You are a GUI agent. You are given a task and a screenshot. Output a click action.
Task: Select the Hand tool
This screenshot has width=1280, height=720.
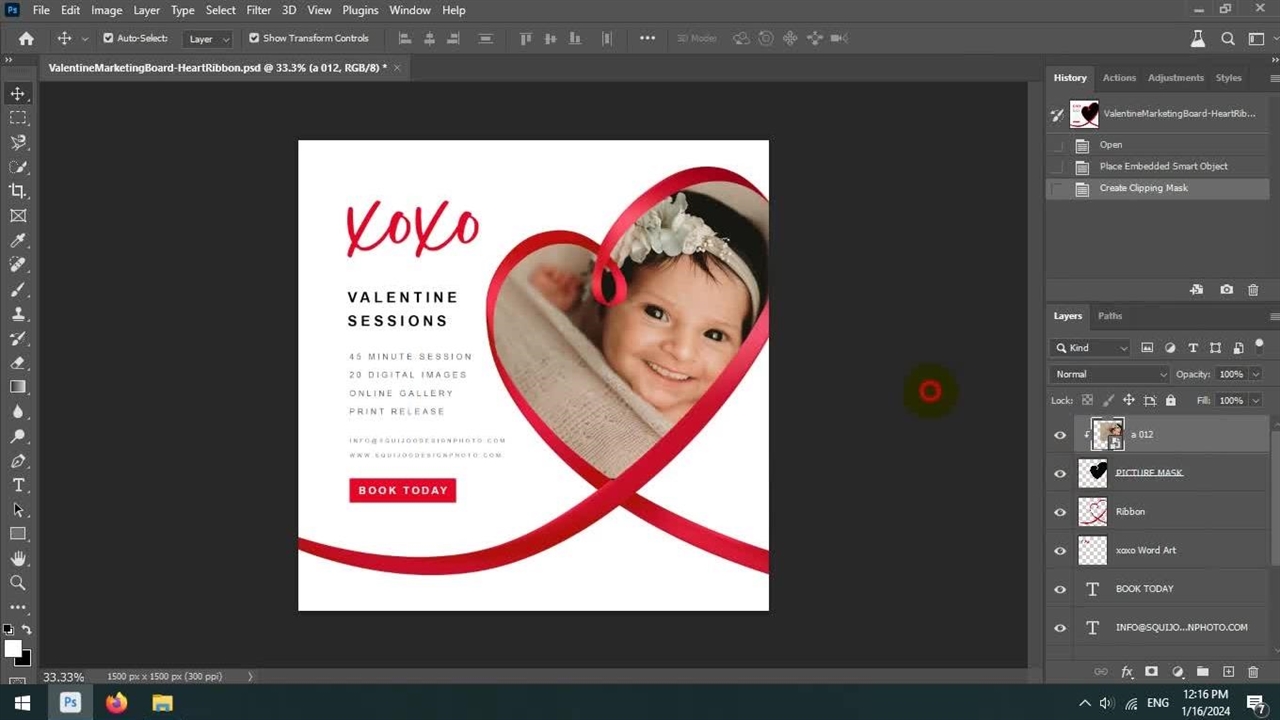click(x=18, y=558)
